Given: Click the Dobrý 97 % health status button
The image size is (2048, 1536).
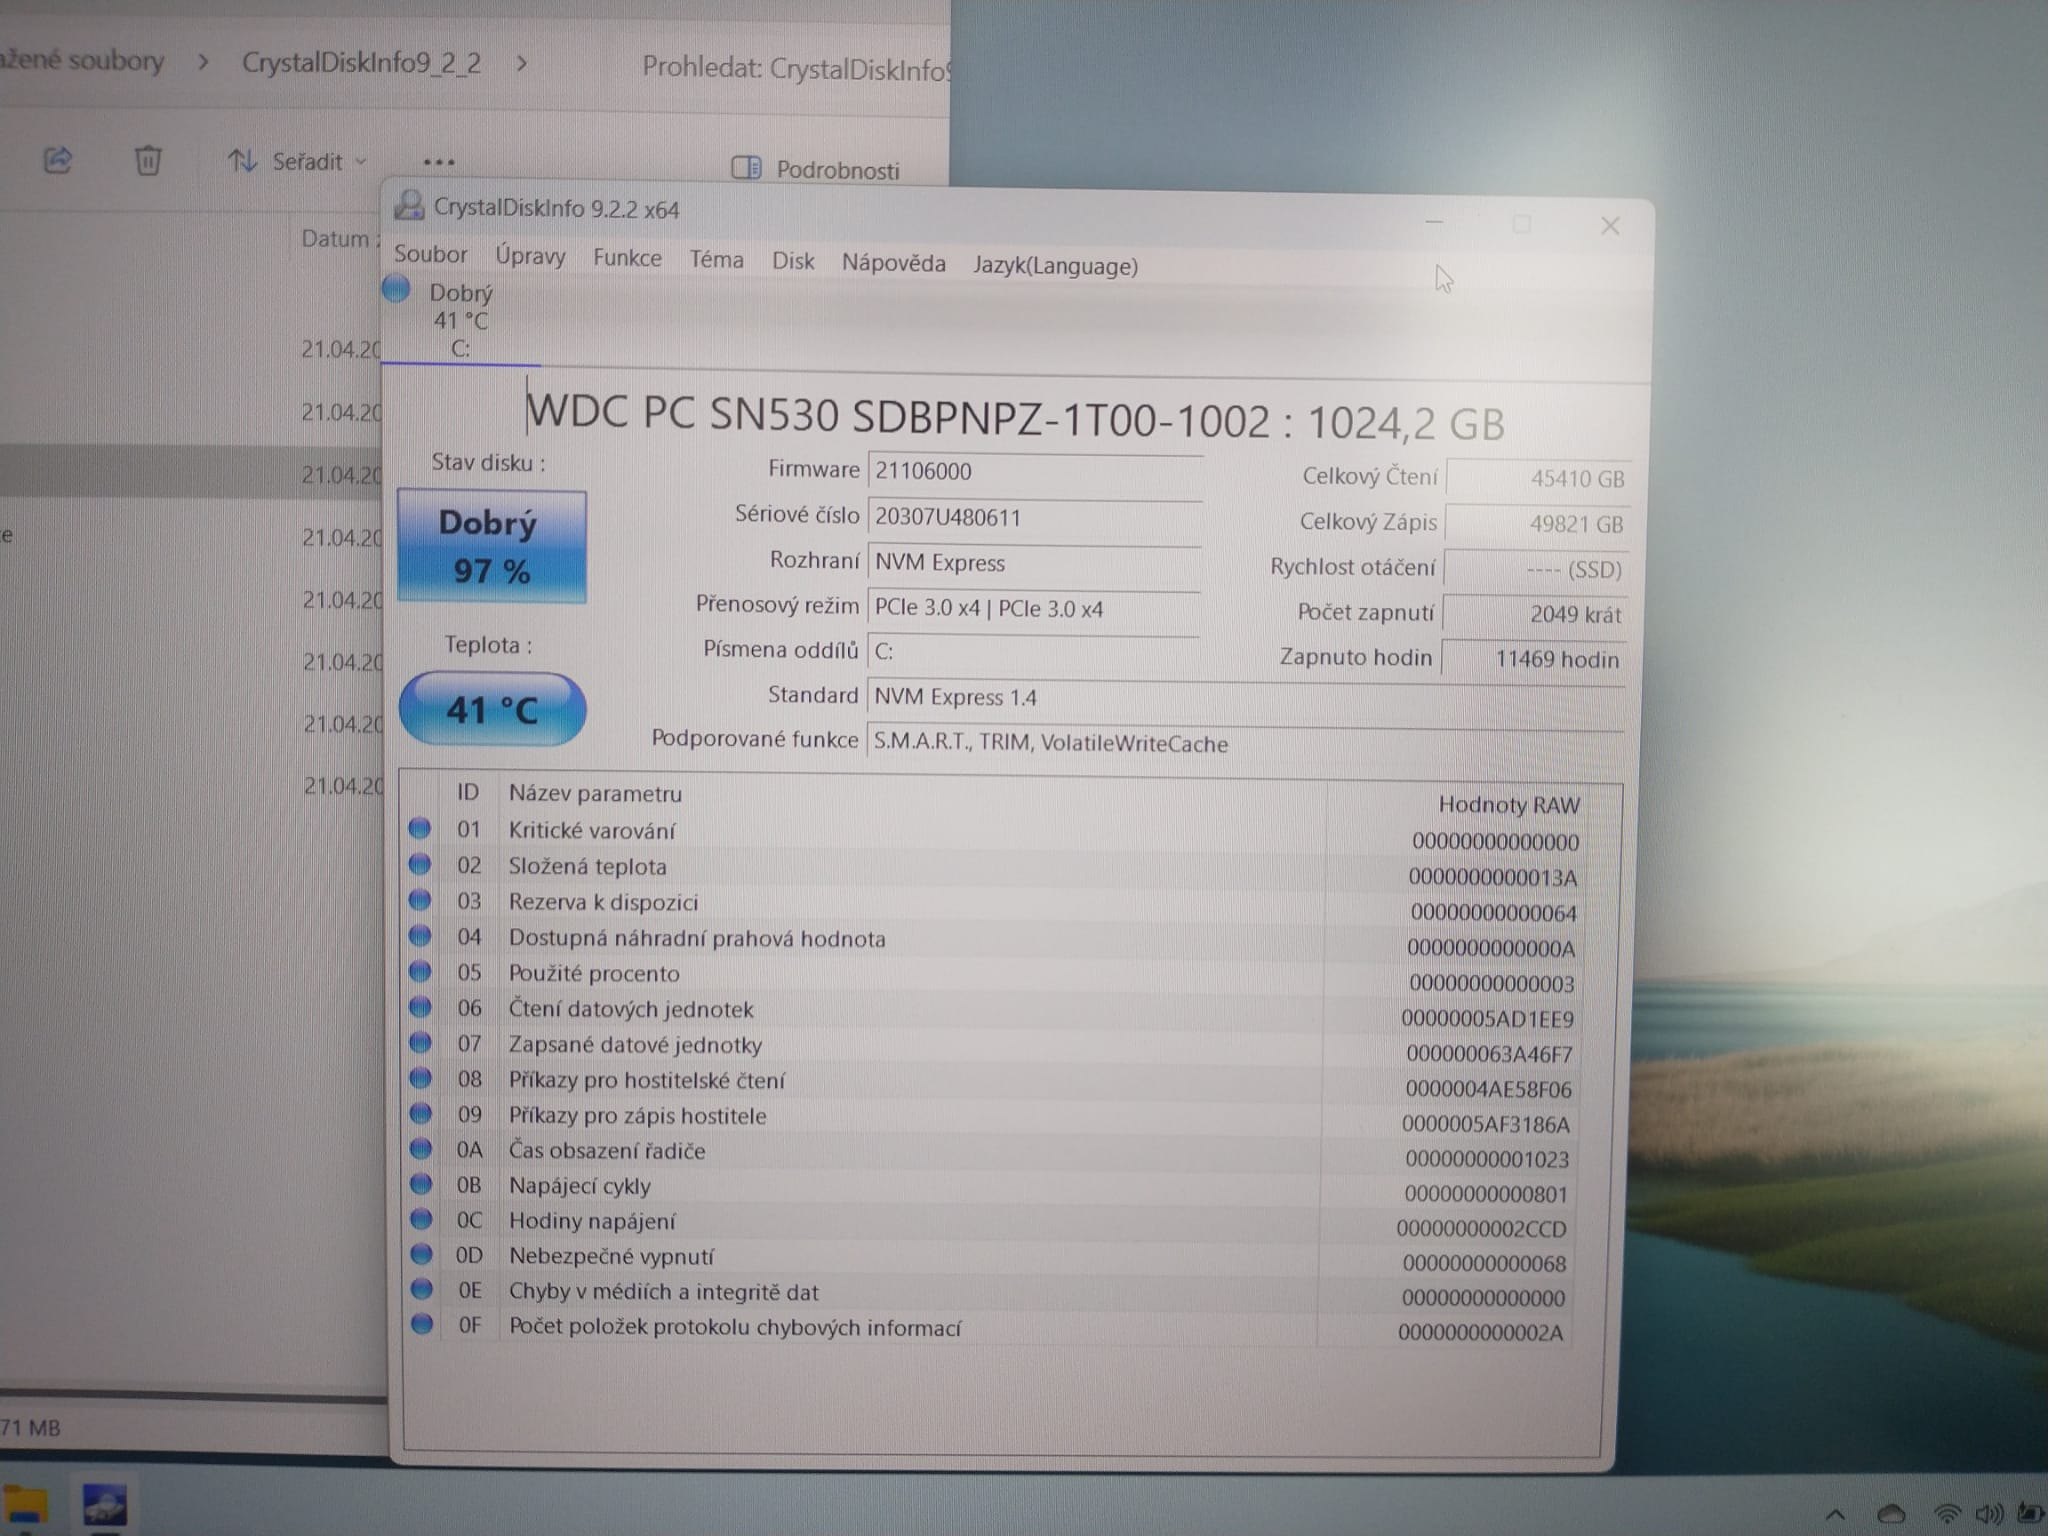Looking at the screenshot, I should [491, 547].
